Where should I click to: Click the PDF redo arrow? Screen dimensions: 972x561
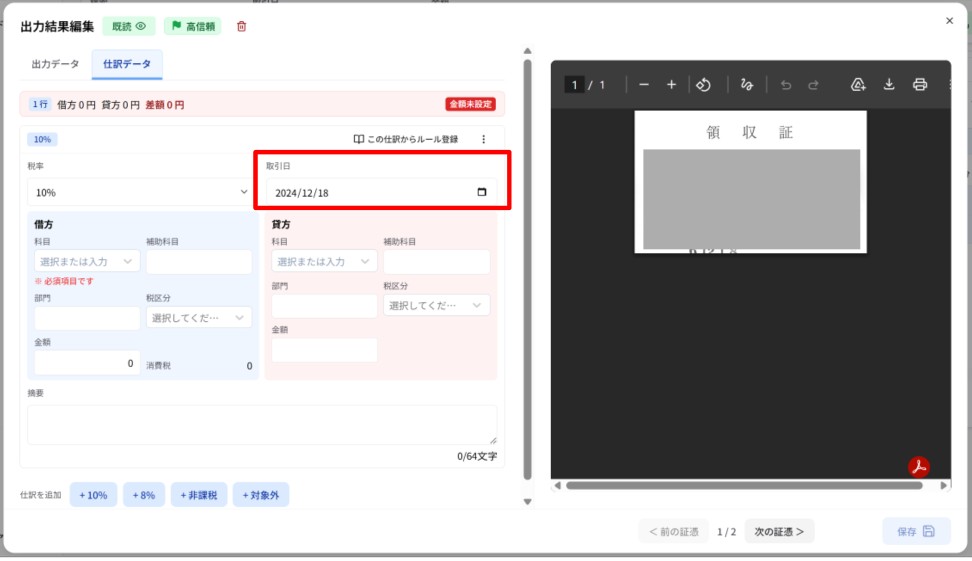click(x=813, y=84)
